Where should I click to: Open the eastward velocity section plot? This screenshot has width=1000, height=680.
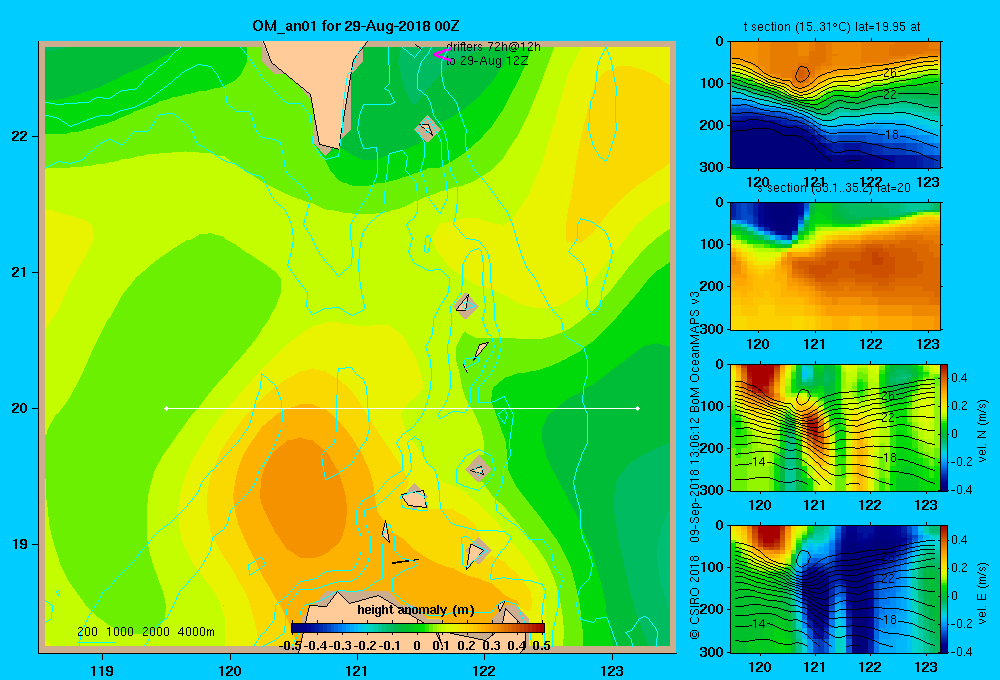tap(835, 589)
